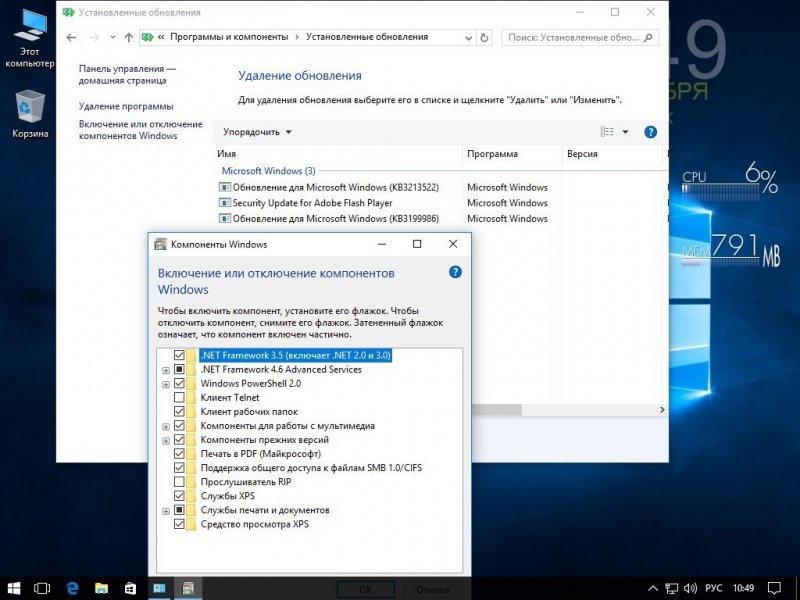Viewport: 800px width, 600px height.
Task: Collapse the Microsoft Windows (3) group
Action: pos(268,170)
